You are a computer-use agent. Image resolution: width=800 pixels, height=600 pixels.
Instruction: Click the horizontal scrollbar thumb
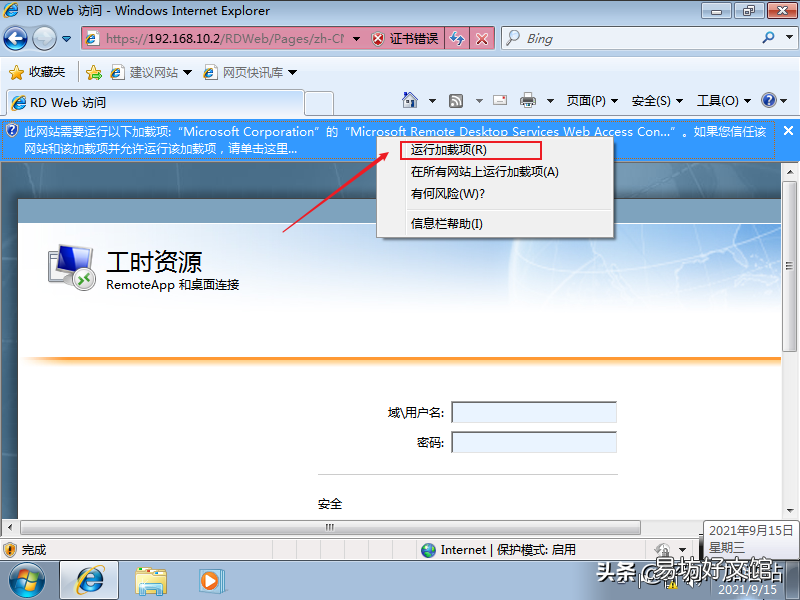(330, 527)
